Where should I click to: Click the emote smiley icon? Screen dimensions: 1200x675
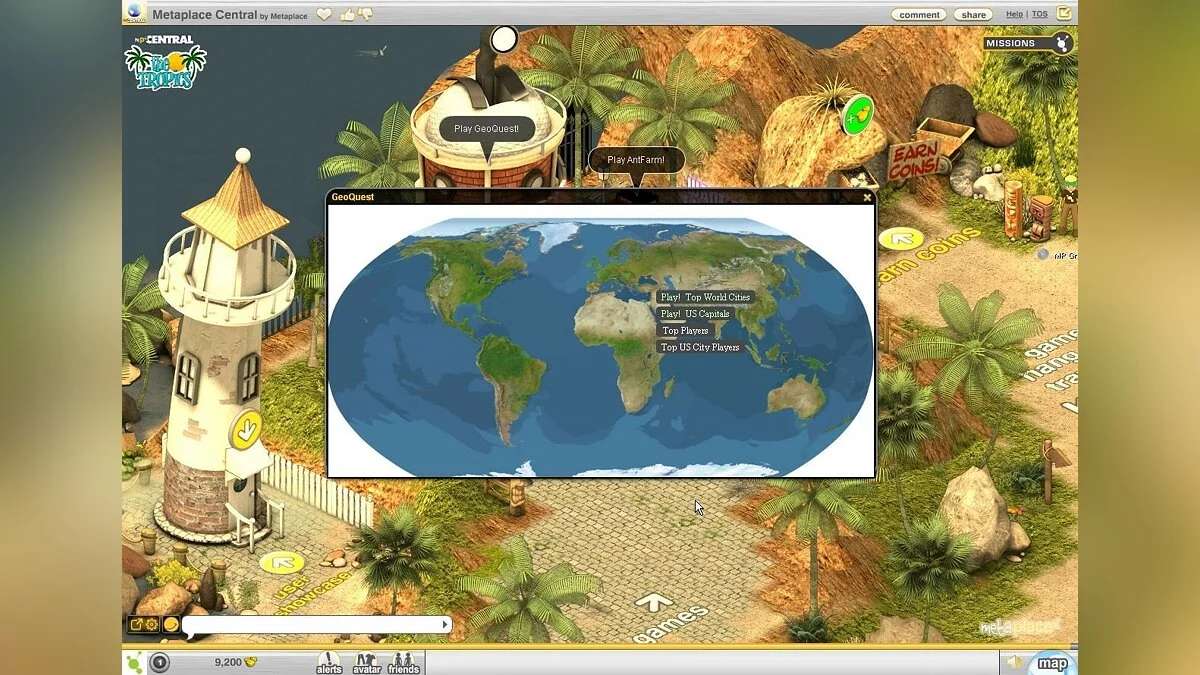pos(171,625)
